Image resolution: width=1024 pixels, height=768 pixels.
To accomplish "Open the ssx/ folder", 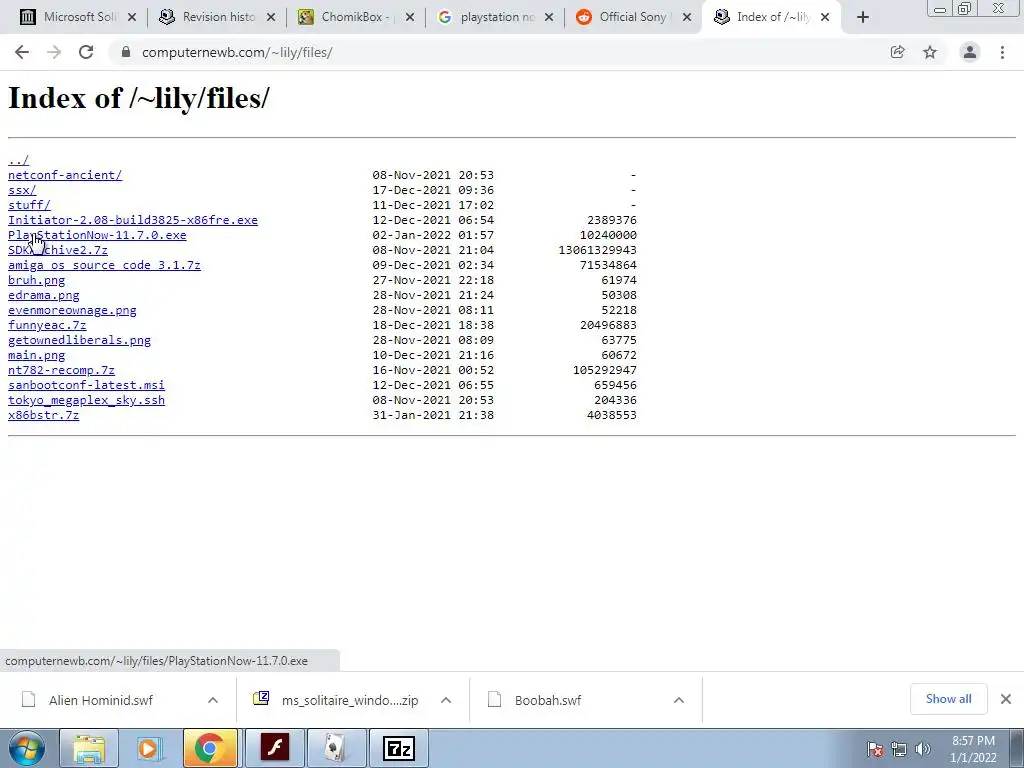I will [22, 190].
